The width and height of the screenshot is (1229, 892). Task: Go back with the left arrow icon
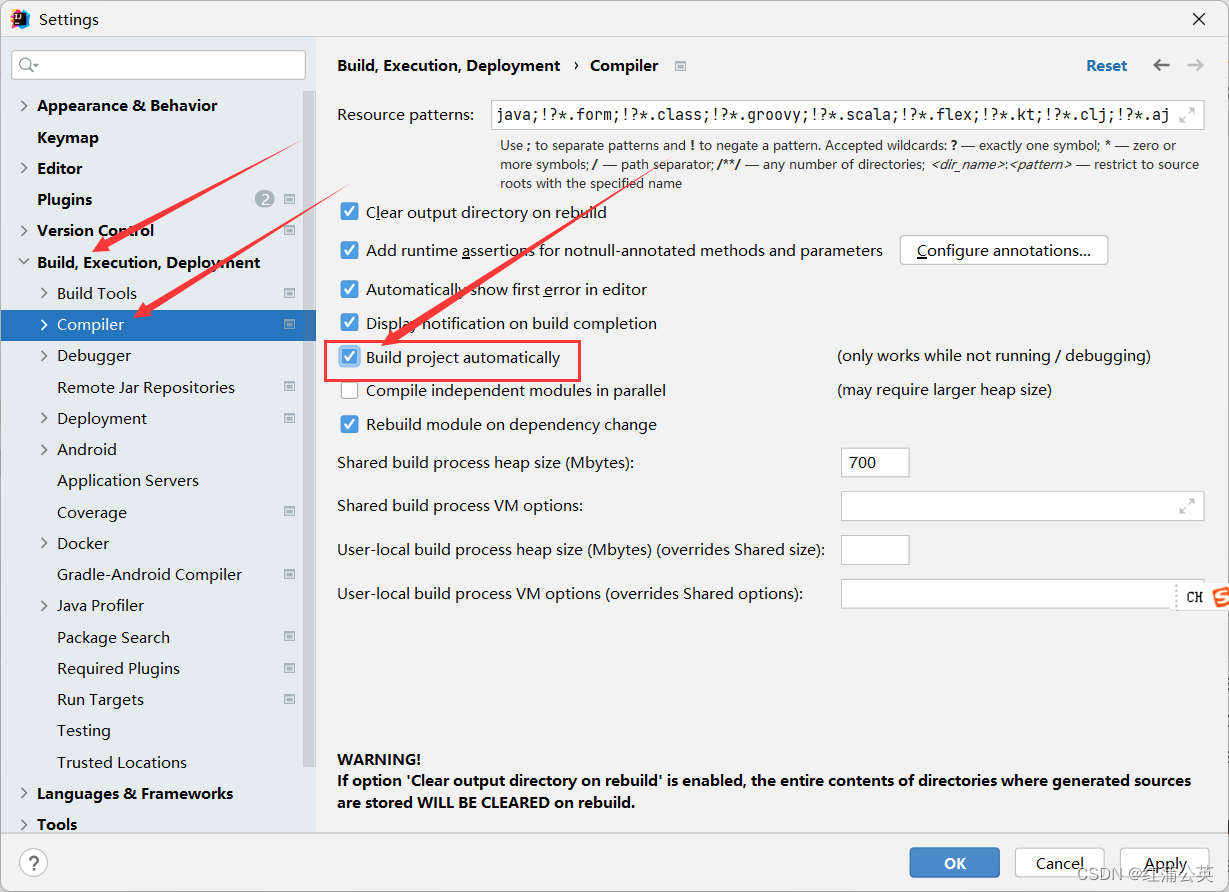pyautogui.click(x=1161, y=65)
